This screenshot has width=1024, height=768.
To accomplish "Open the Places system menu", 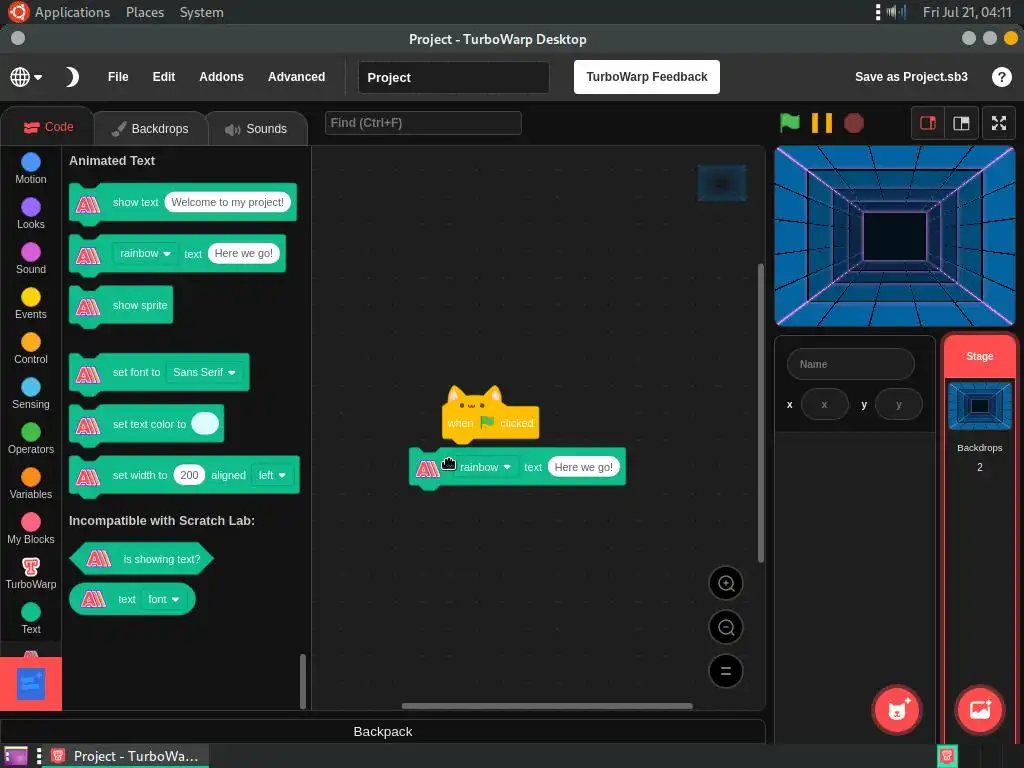I will coord(145,12).
